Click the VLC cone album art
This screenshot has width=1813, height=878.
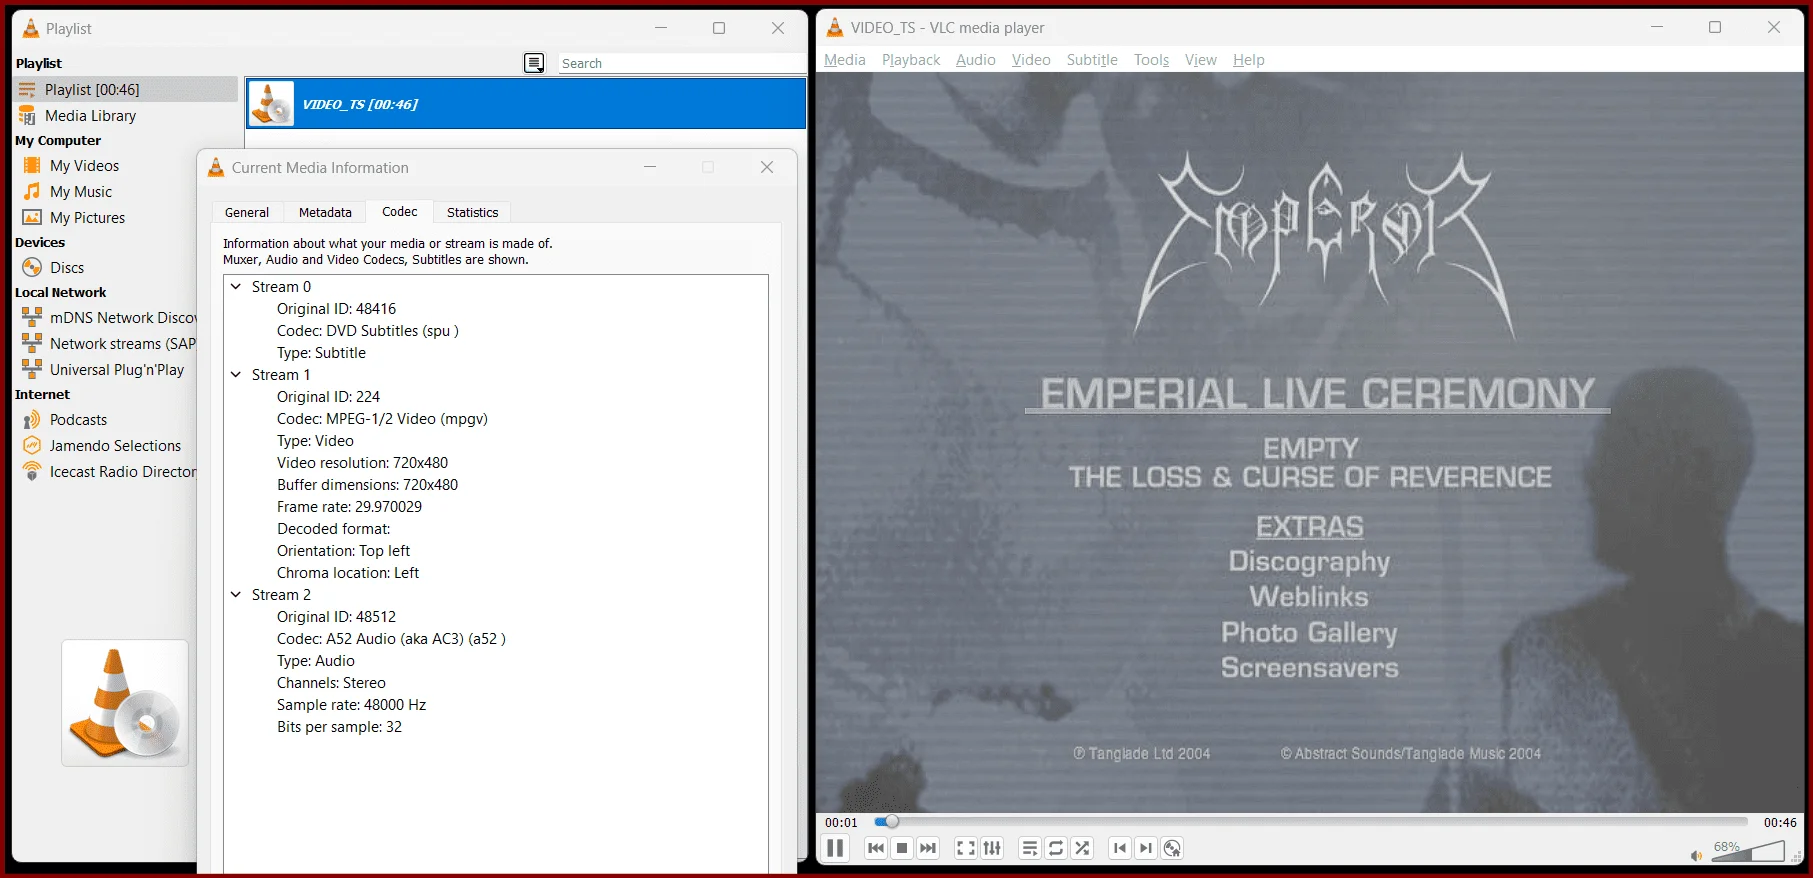coord(125,703)
